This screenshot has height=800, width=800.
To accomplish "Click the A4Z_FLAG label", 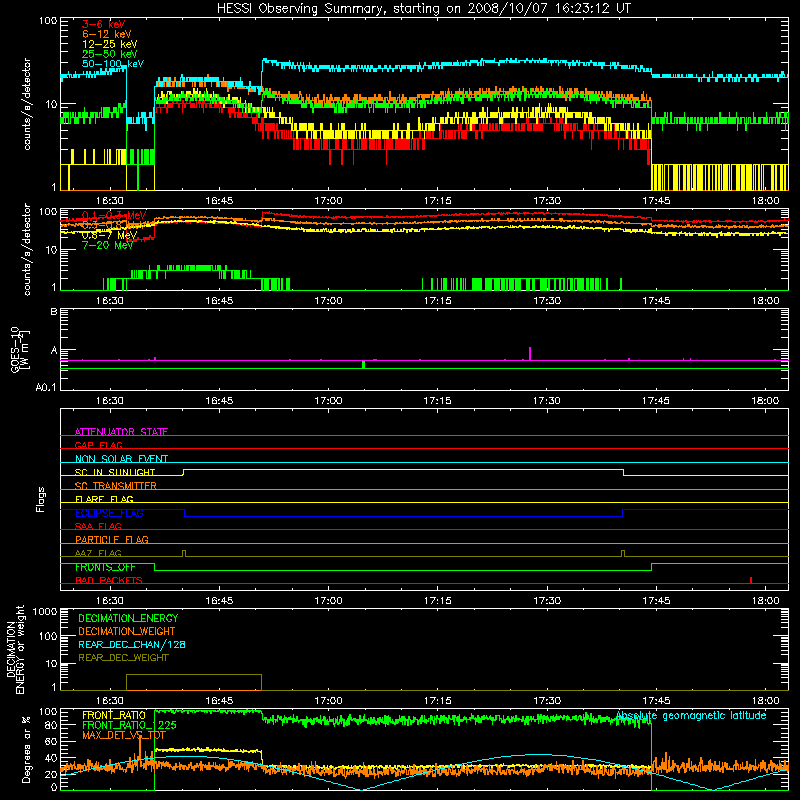I will click(x=98, y=553).
